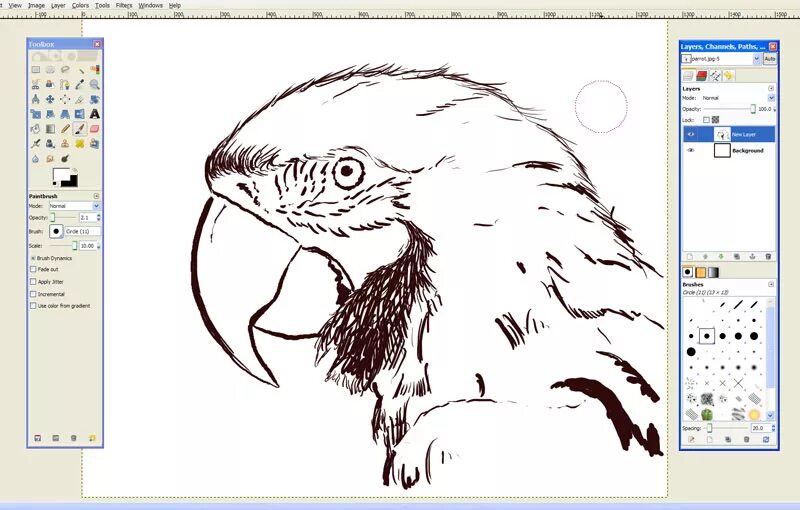Image resolution: width=800 pixels, height=510 pixels.
Task: Click the brush Scale spinner arrows
Action: click(x=98, y=246)
